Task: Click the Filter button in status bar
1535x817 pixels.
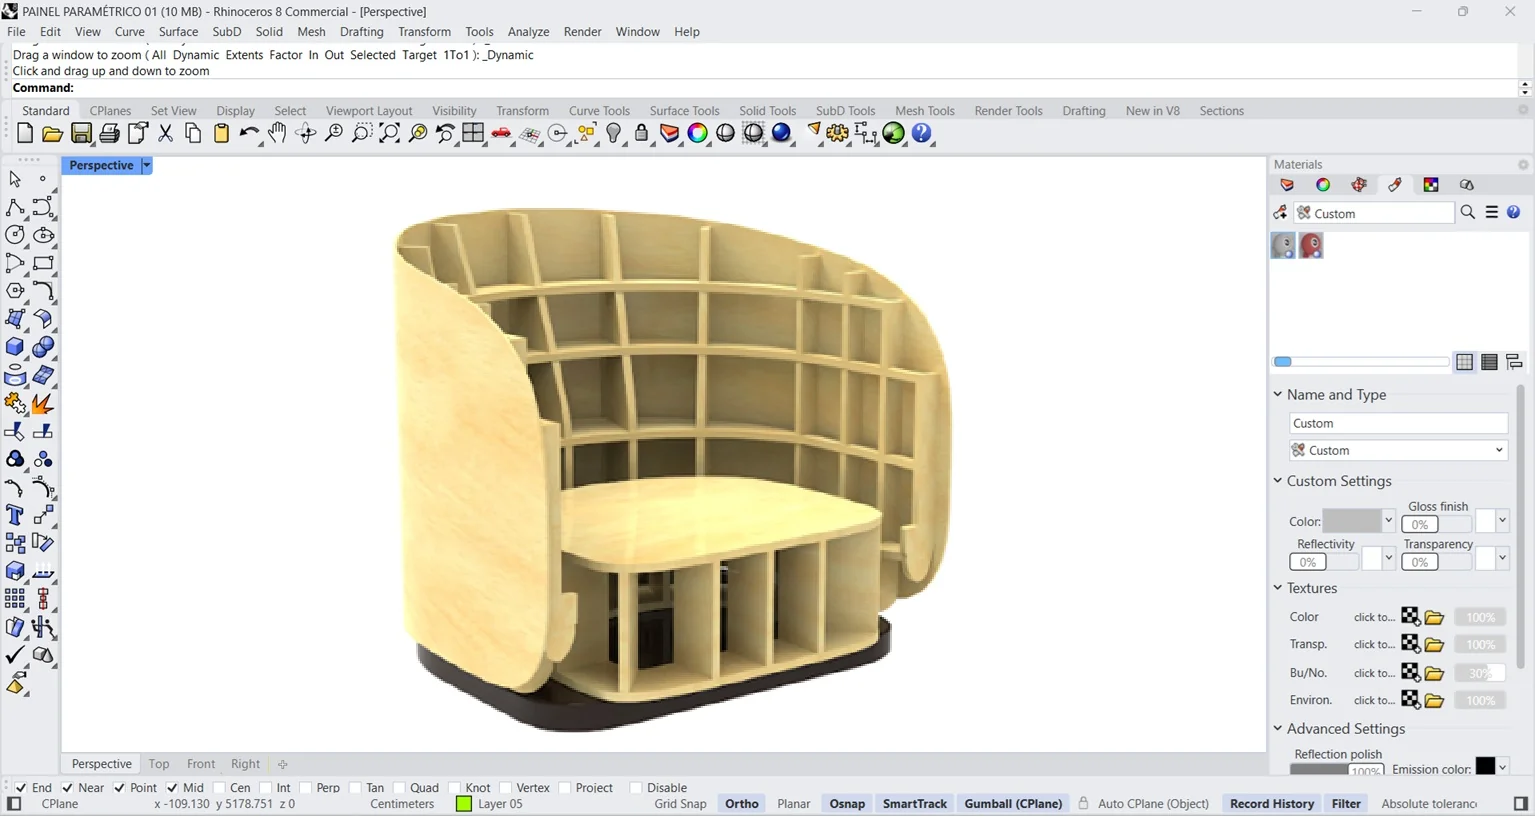Action: pyautogui.click(x=1346, y=804)
